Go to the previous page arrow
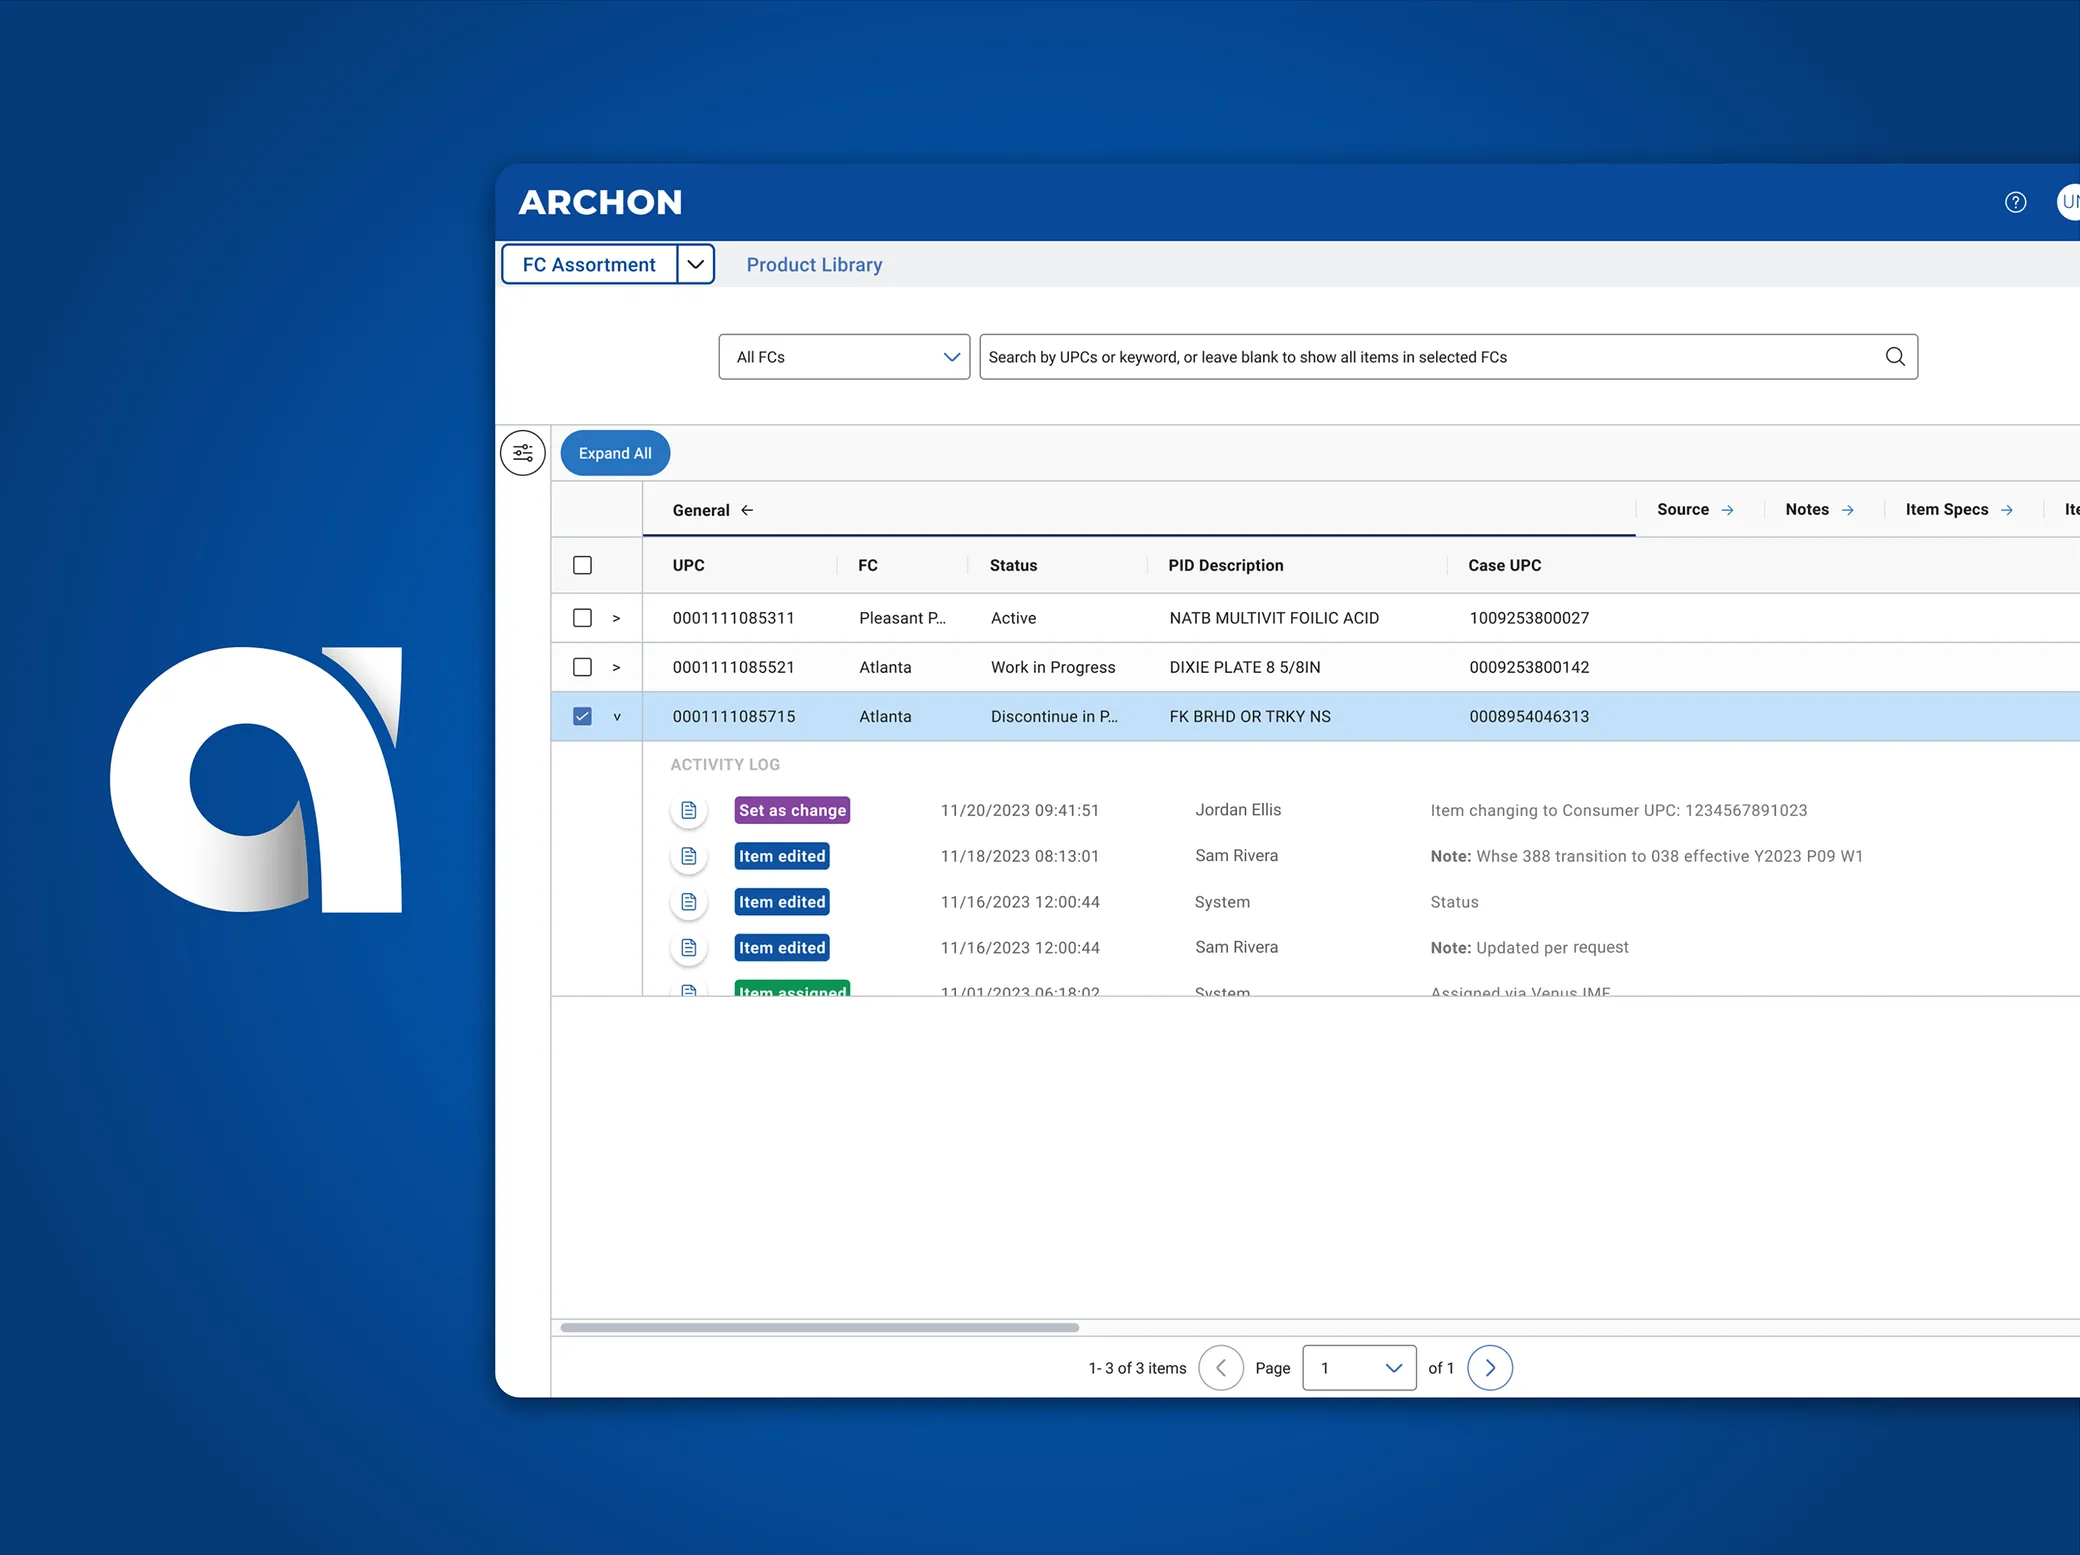 [x=1220, y=1368]
